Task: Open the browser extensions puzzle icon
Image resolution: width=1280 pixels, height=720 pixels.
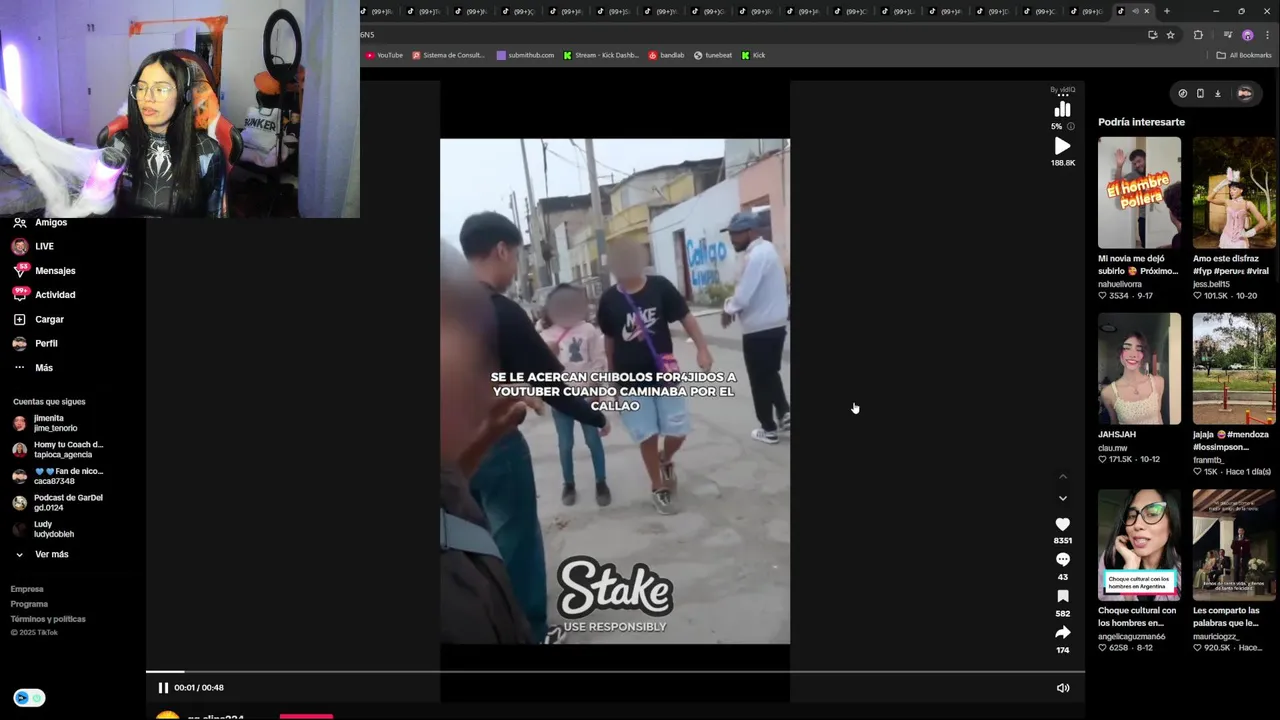Action: point(1198,35)
